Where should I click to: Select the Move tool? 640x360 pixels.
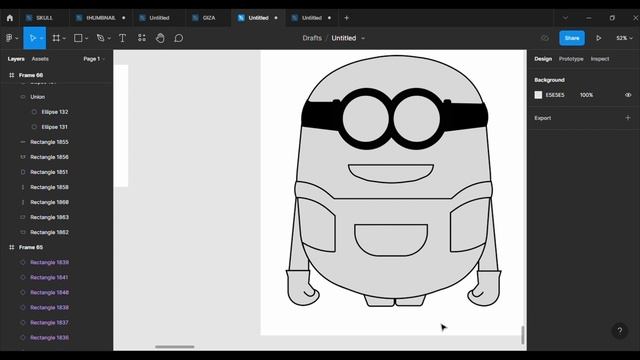[33, 38]
